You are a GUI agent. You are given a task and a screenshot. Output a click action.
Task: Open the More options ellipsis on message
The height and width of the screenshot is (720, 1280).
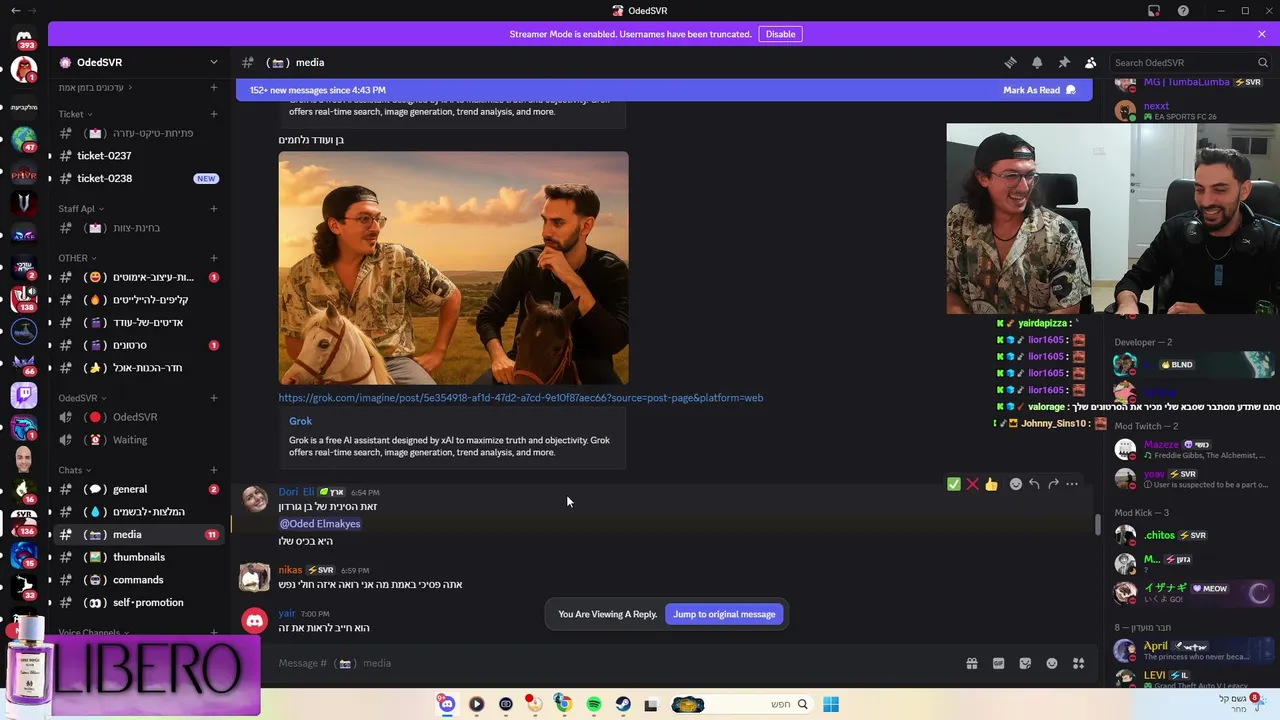point(1072,484)
